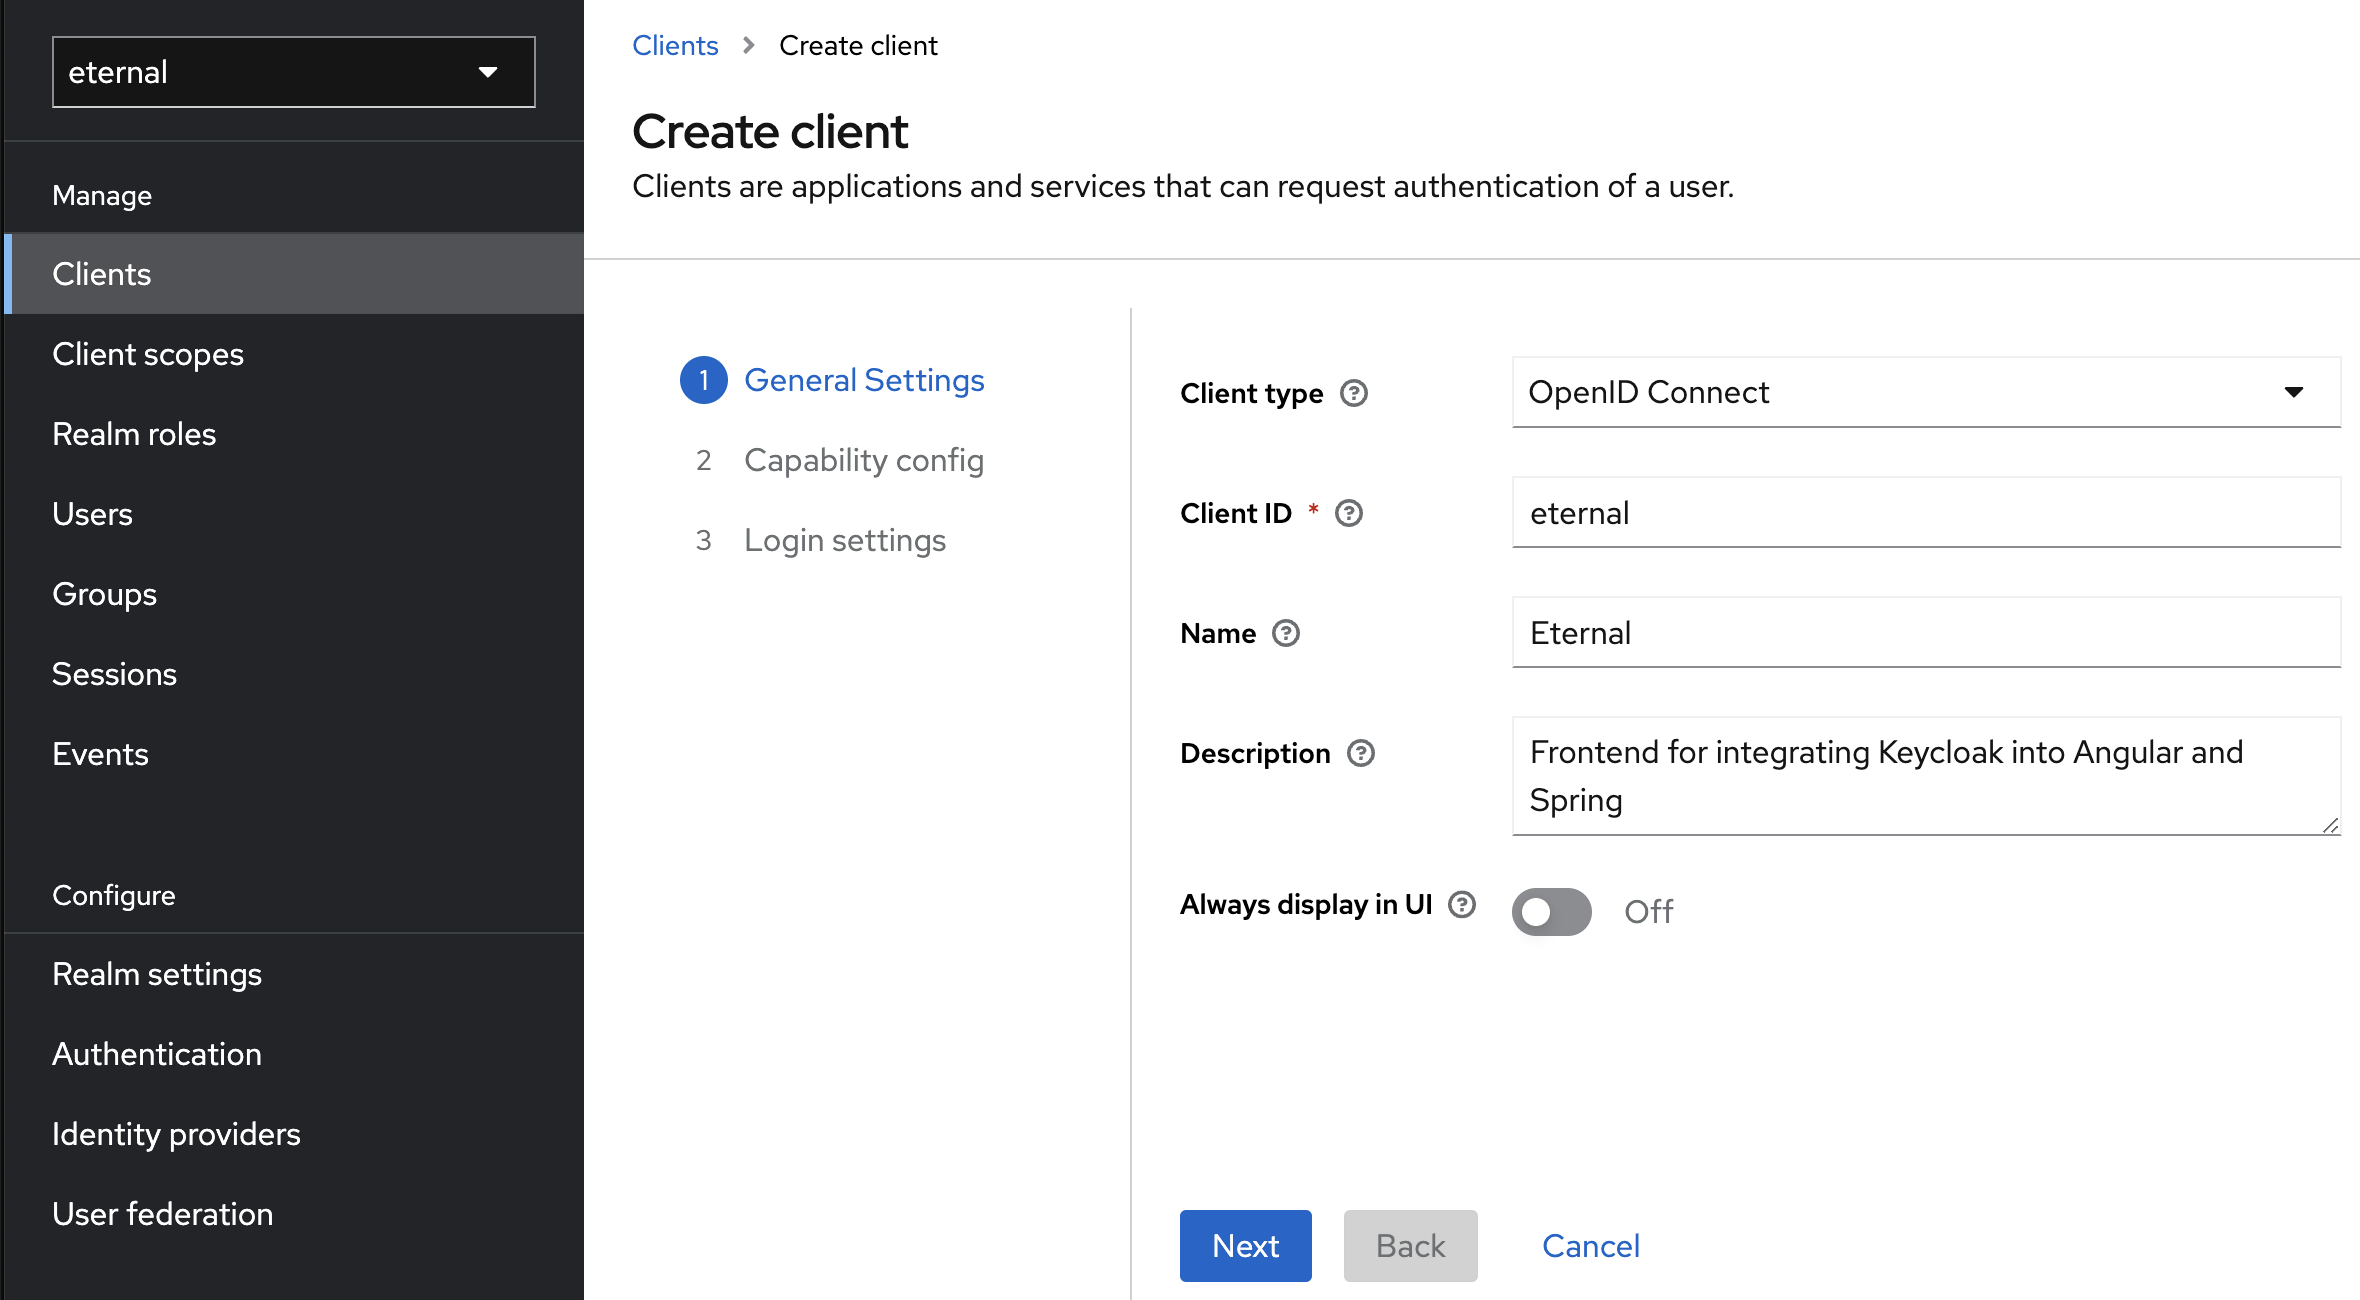Follow the Clients breadcrumb link

coord(675,45)
